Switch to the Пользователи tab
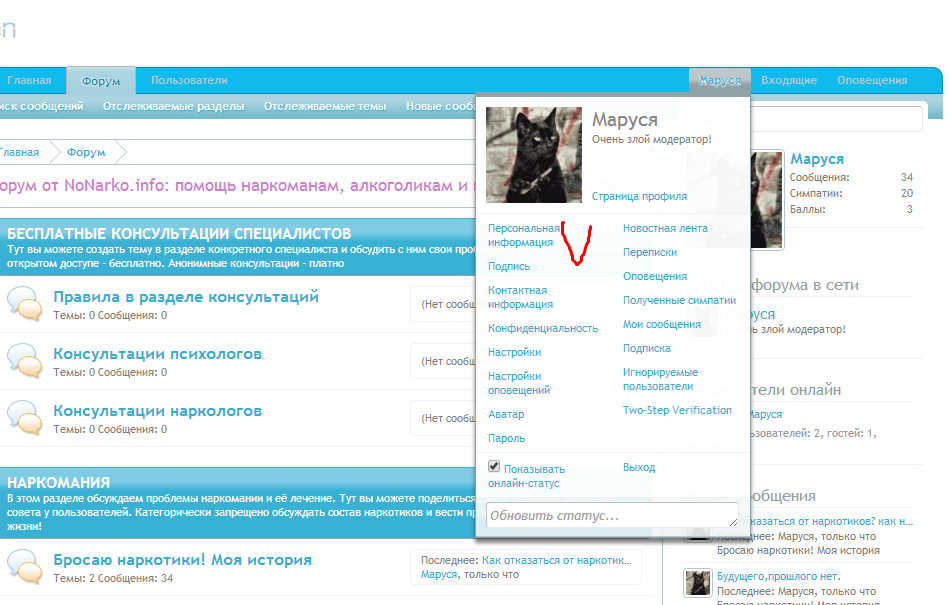 pos(189,81)
